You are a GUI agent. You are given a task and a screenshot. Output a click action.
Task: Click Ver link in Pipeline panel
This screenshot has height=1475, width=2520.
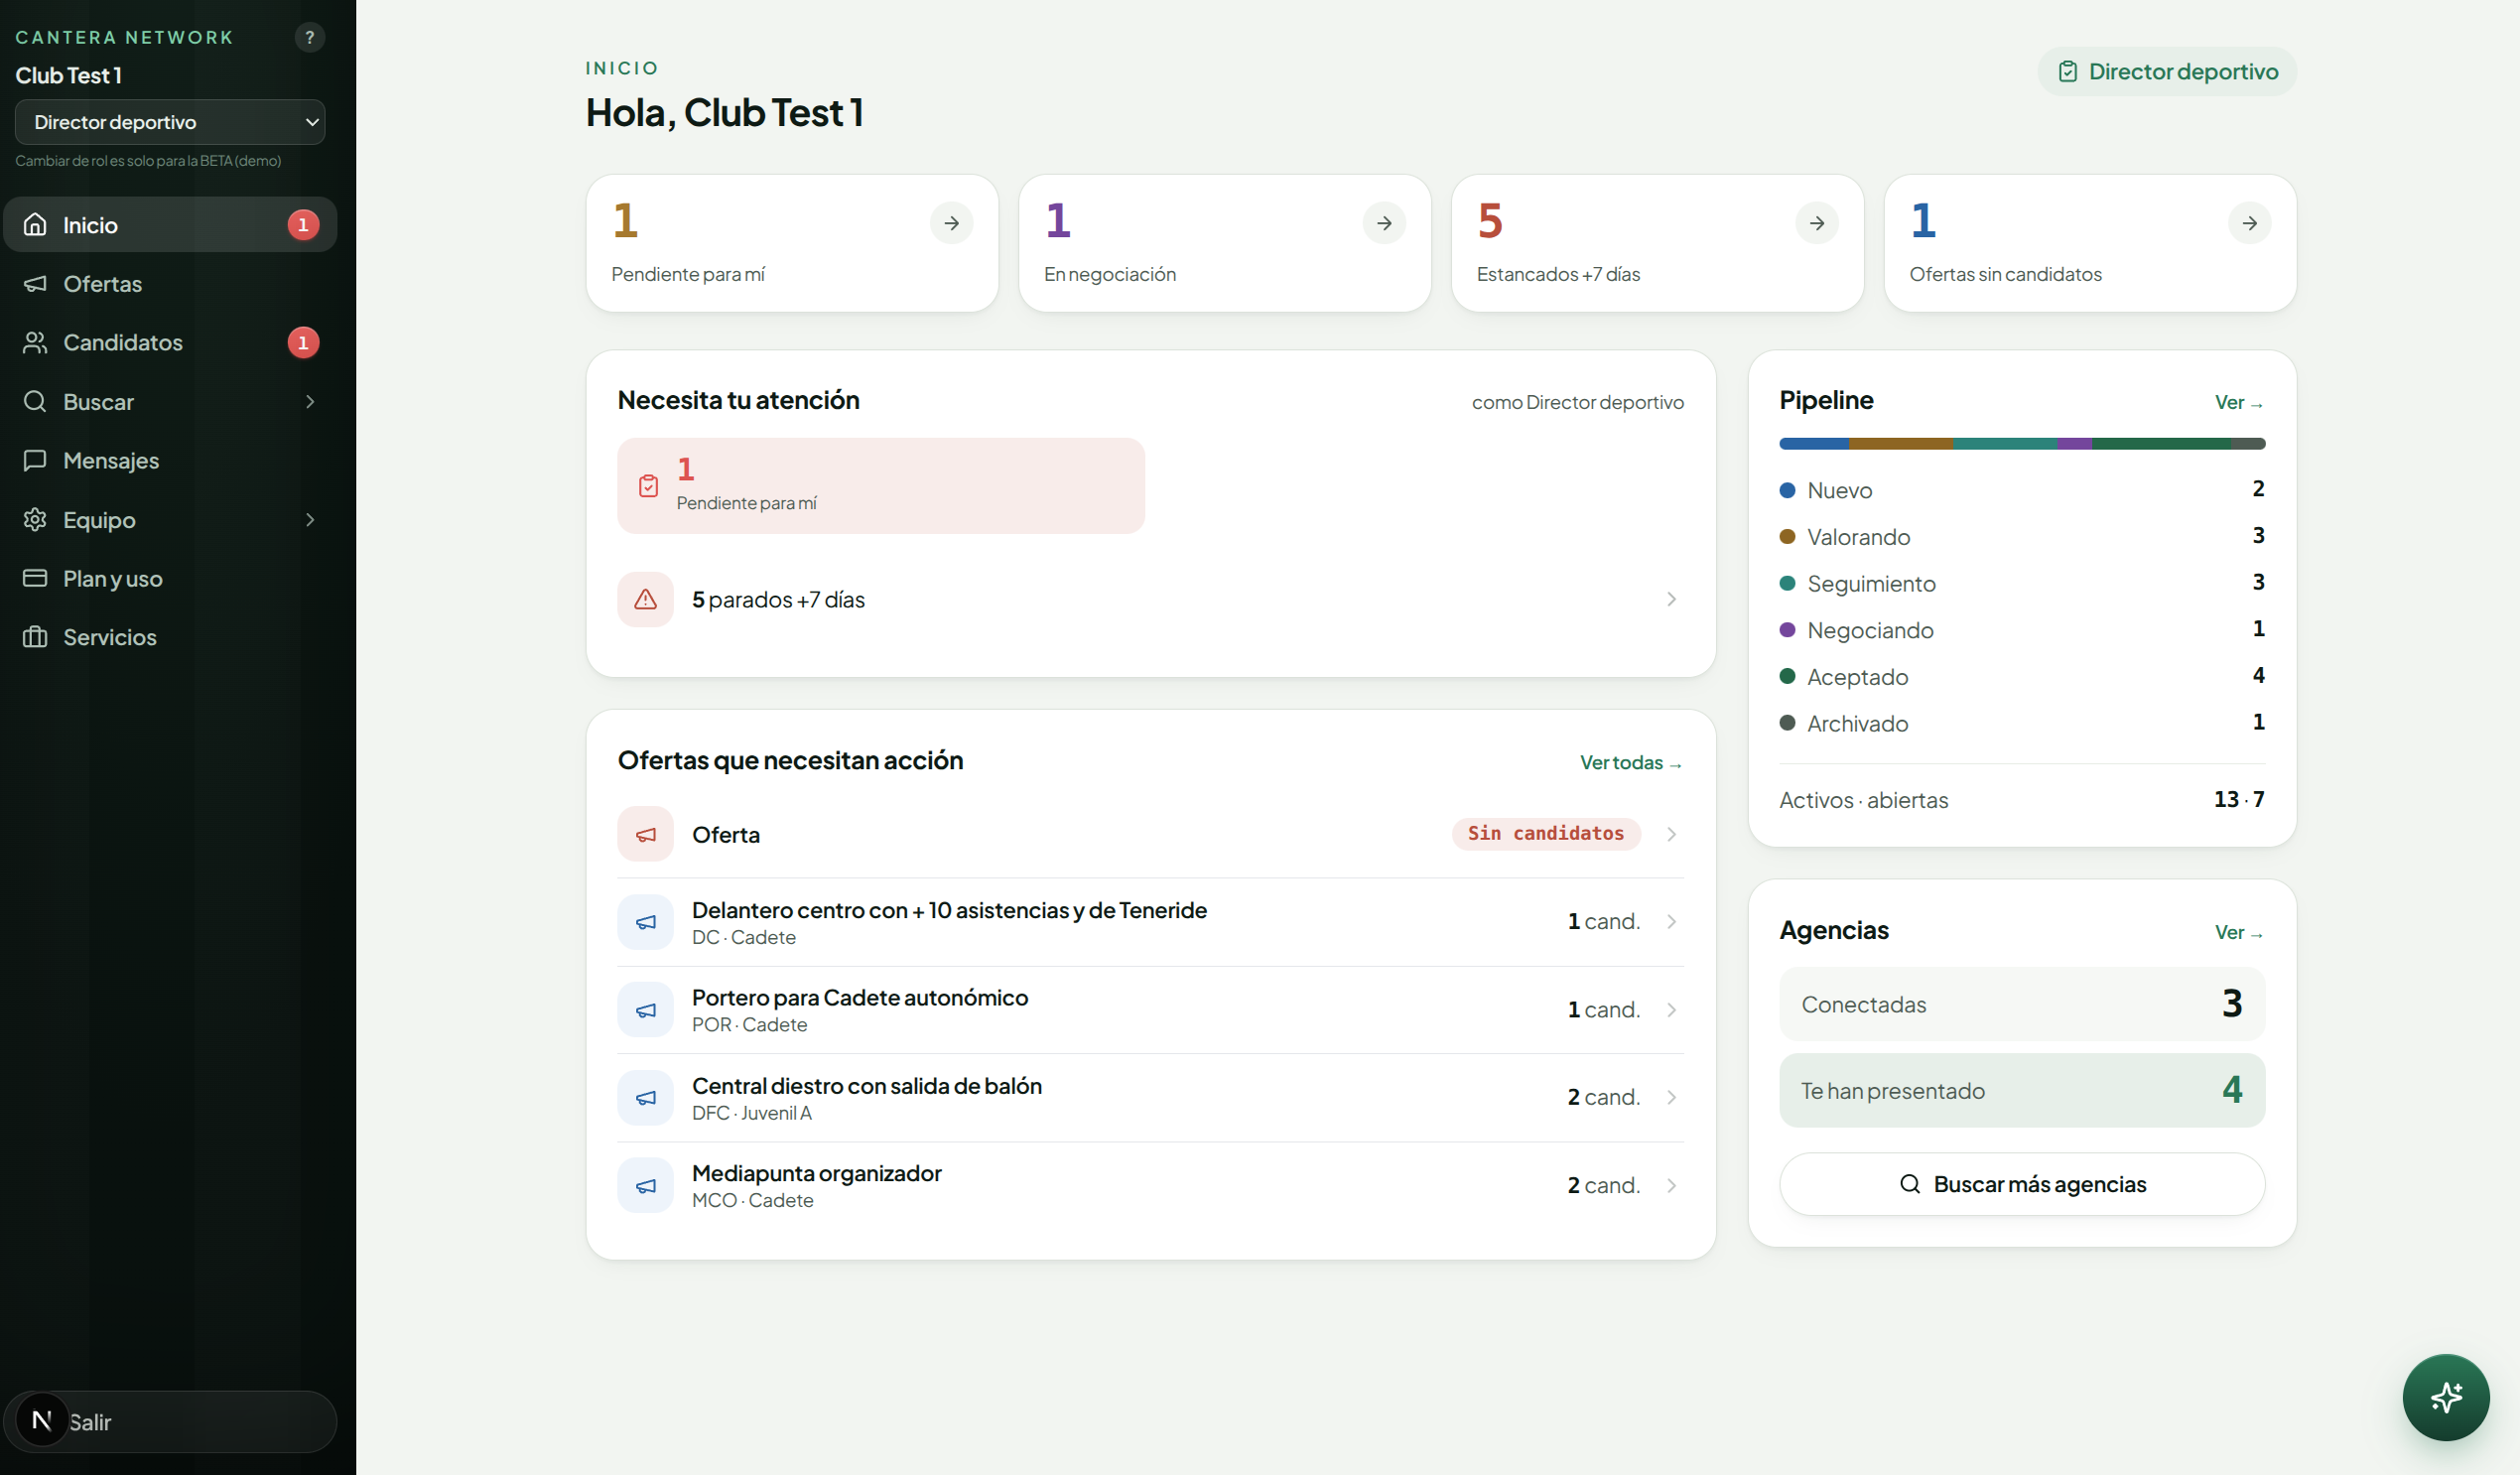(x=2238, y=402)
